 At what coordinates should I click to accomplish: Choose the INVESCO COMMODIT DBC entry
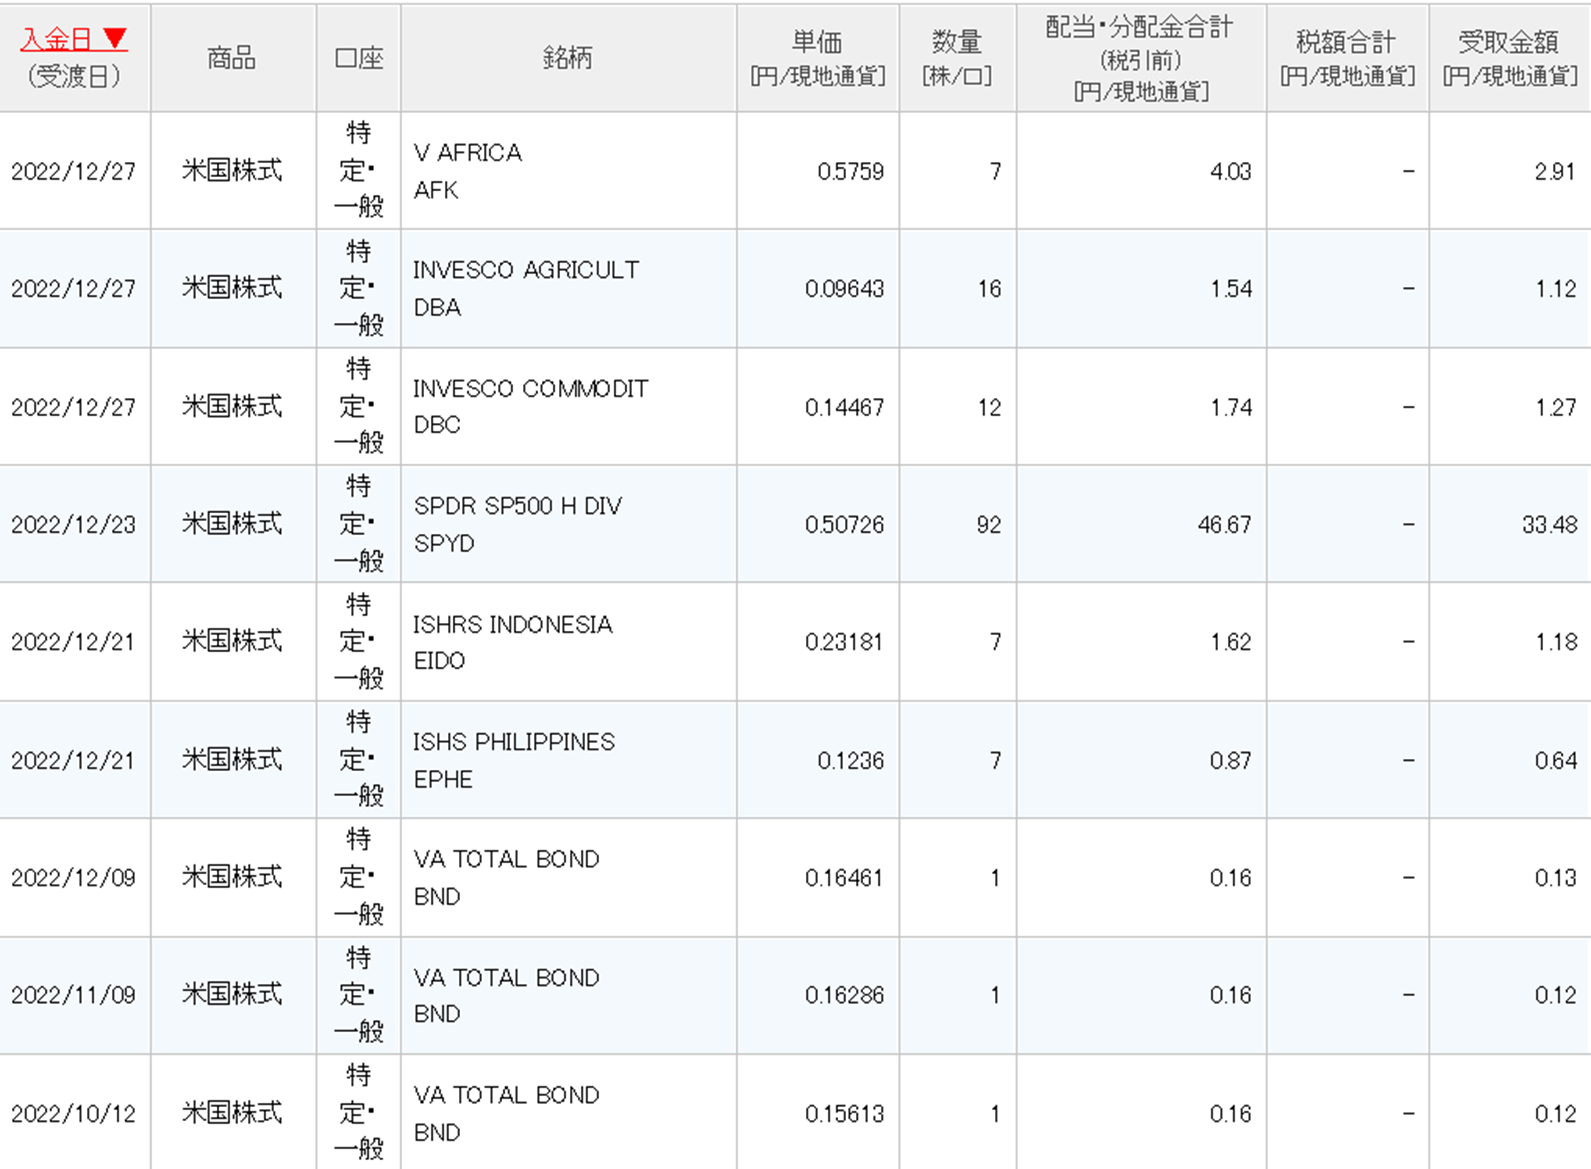pos(530,406)
